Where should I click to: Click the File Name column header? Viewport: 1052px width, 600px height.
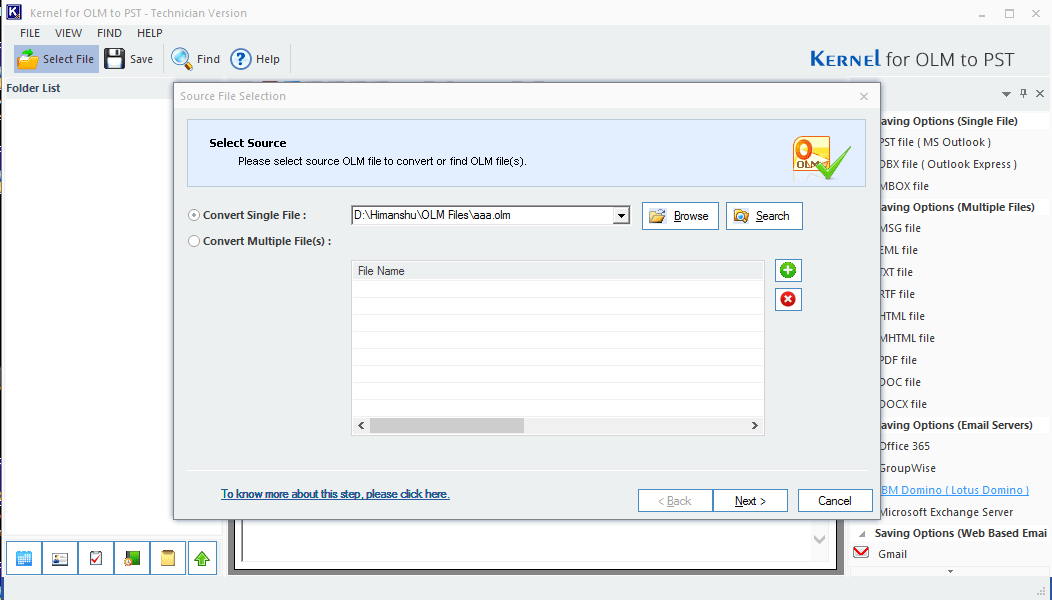tap(558, 270)
